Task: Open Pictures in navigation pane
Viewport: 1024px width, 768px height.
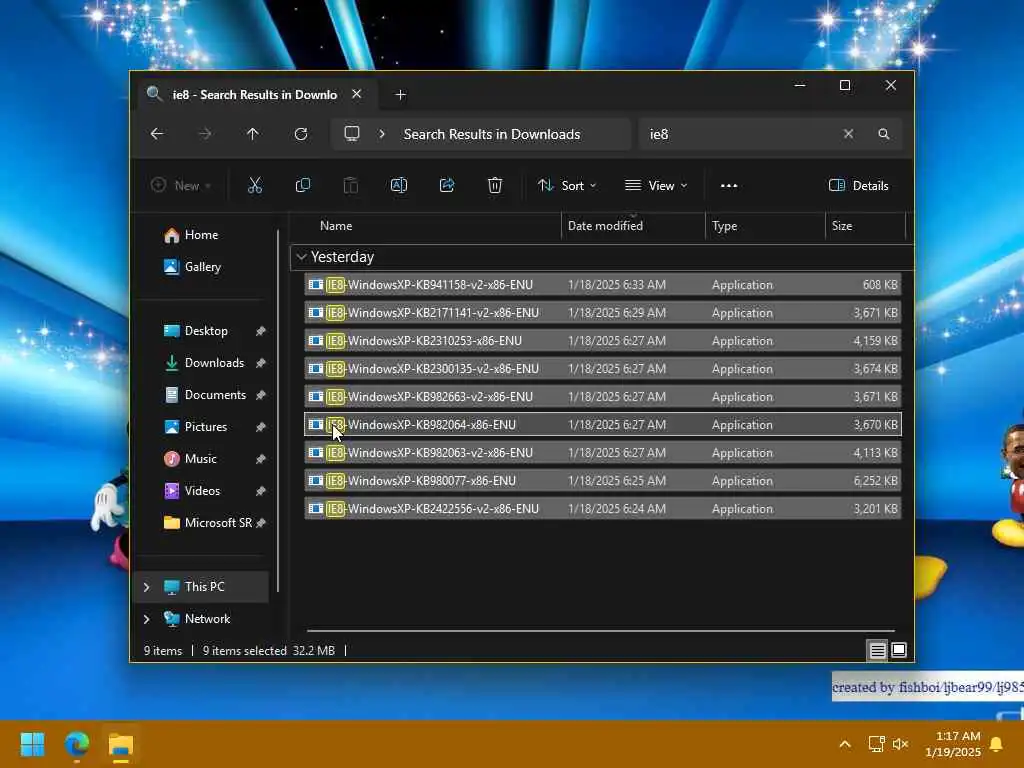Action: (x=195, y=427)
